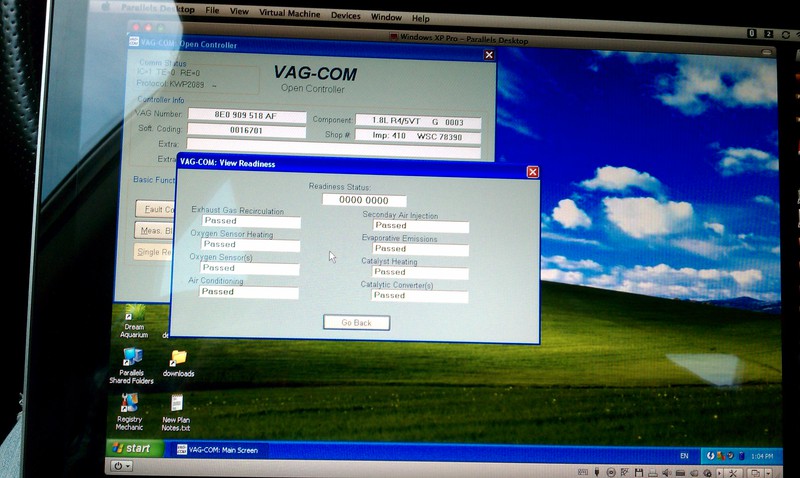The height and width of the screenshot is (478, 800).
Task: Click the Soft. Coding field 0016701
Action: pyautogui.click(x=246, y=131)
